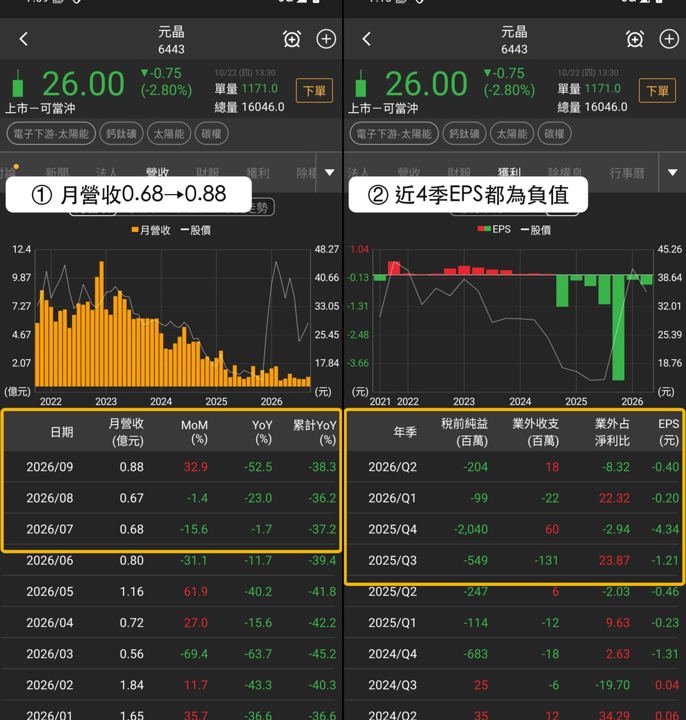Toggle EPS legend on right chart
The image size is (686, 720).
(x=494, y=229)
